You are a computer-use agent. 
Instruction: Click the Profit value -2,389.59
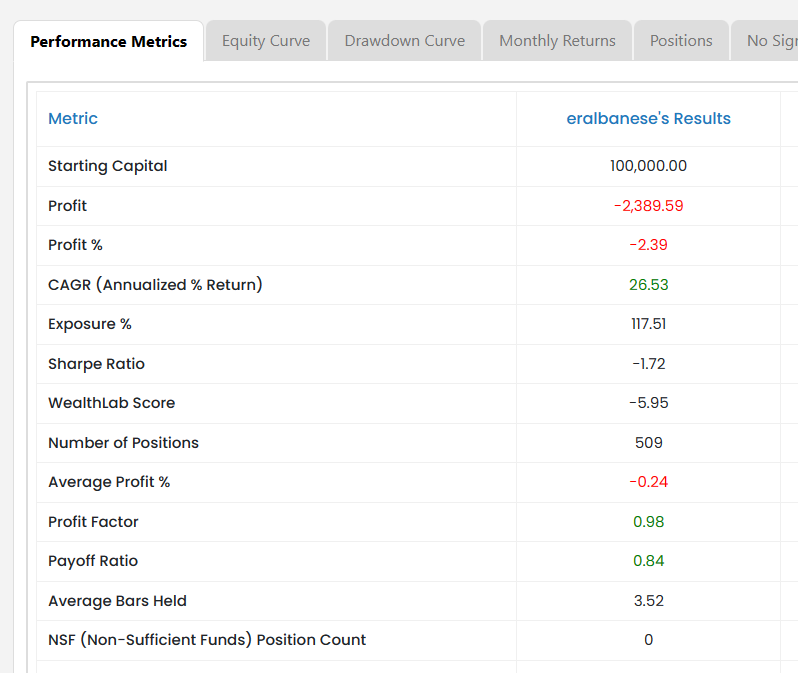(648, 206)
